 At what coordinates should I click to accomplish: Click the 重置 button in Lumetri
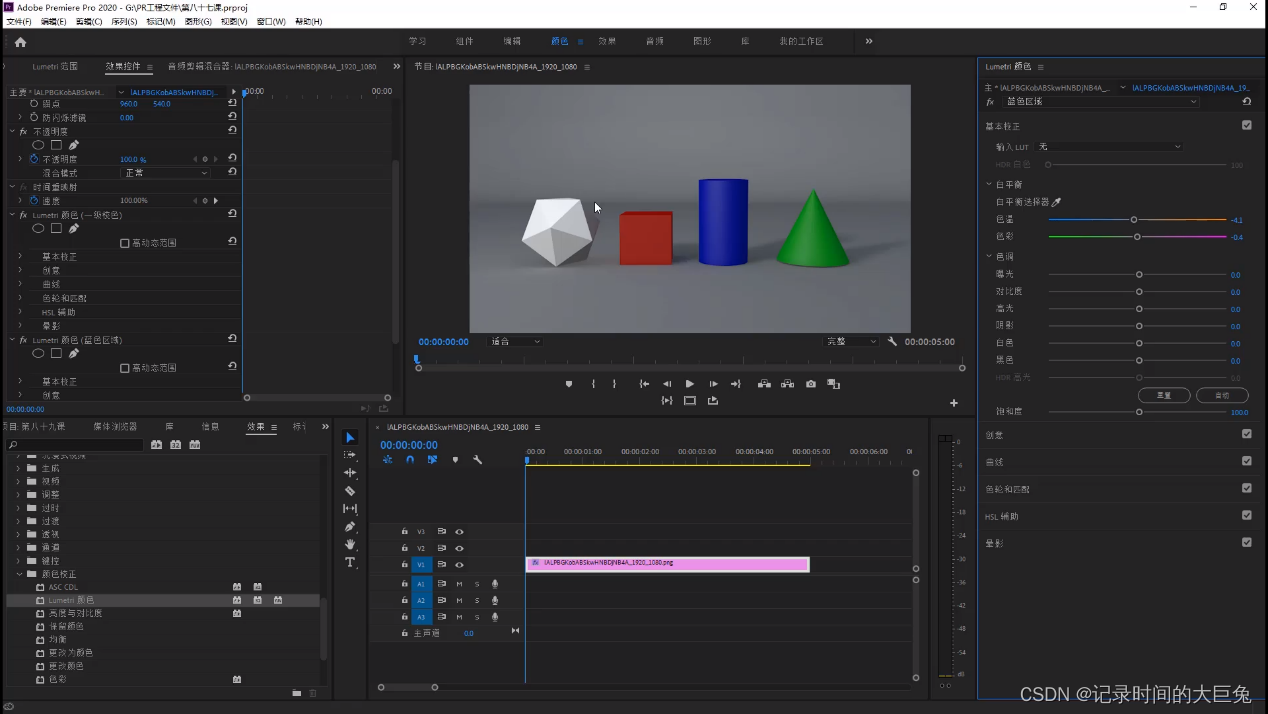[x=1164, y=395]
